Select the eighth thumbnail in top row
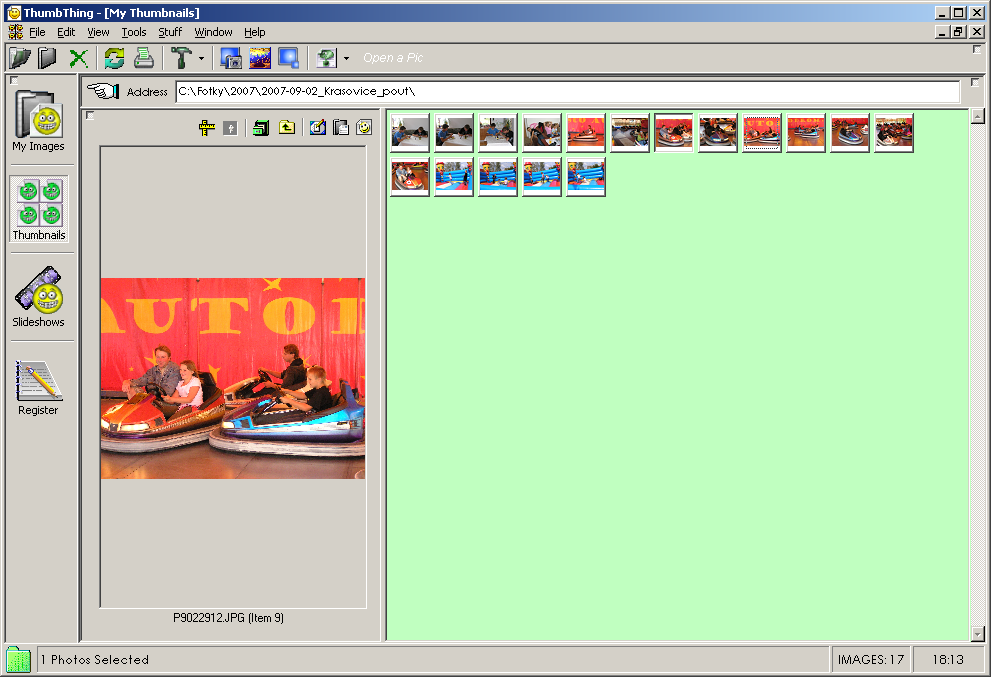Screen dimensions: 991x677 pyautogui.click(x=718, y=133)
